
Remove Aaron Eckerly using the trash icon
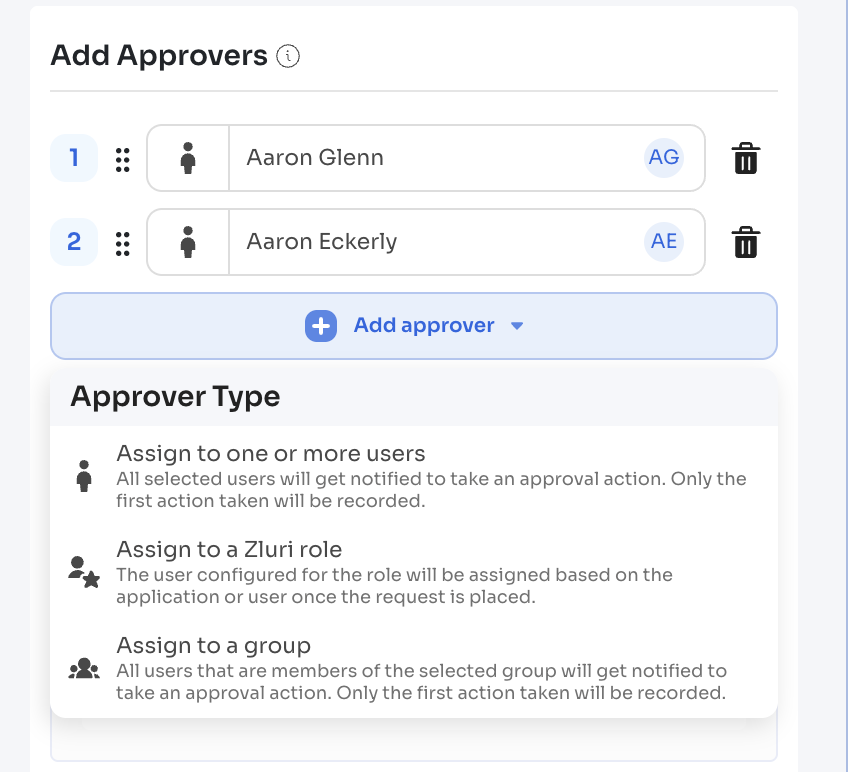click(746, 242)
